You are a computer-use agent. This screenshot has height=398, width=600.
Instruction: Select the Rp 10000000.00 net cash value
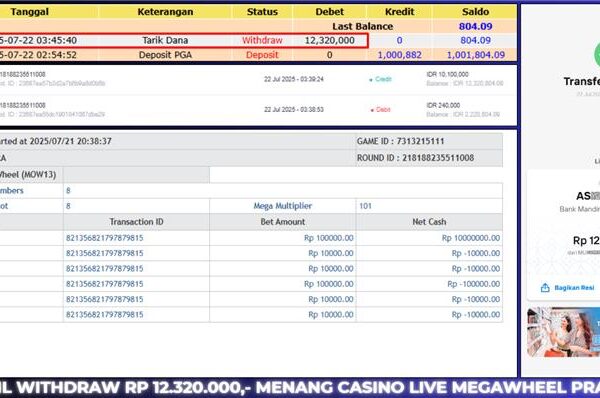[x=471, y=238]
